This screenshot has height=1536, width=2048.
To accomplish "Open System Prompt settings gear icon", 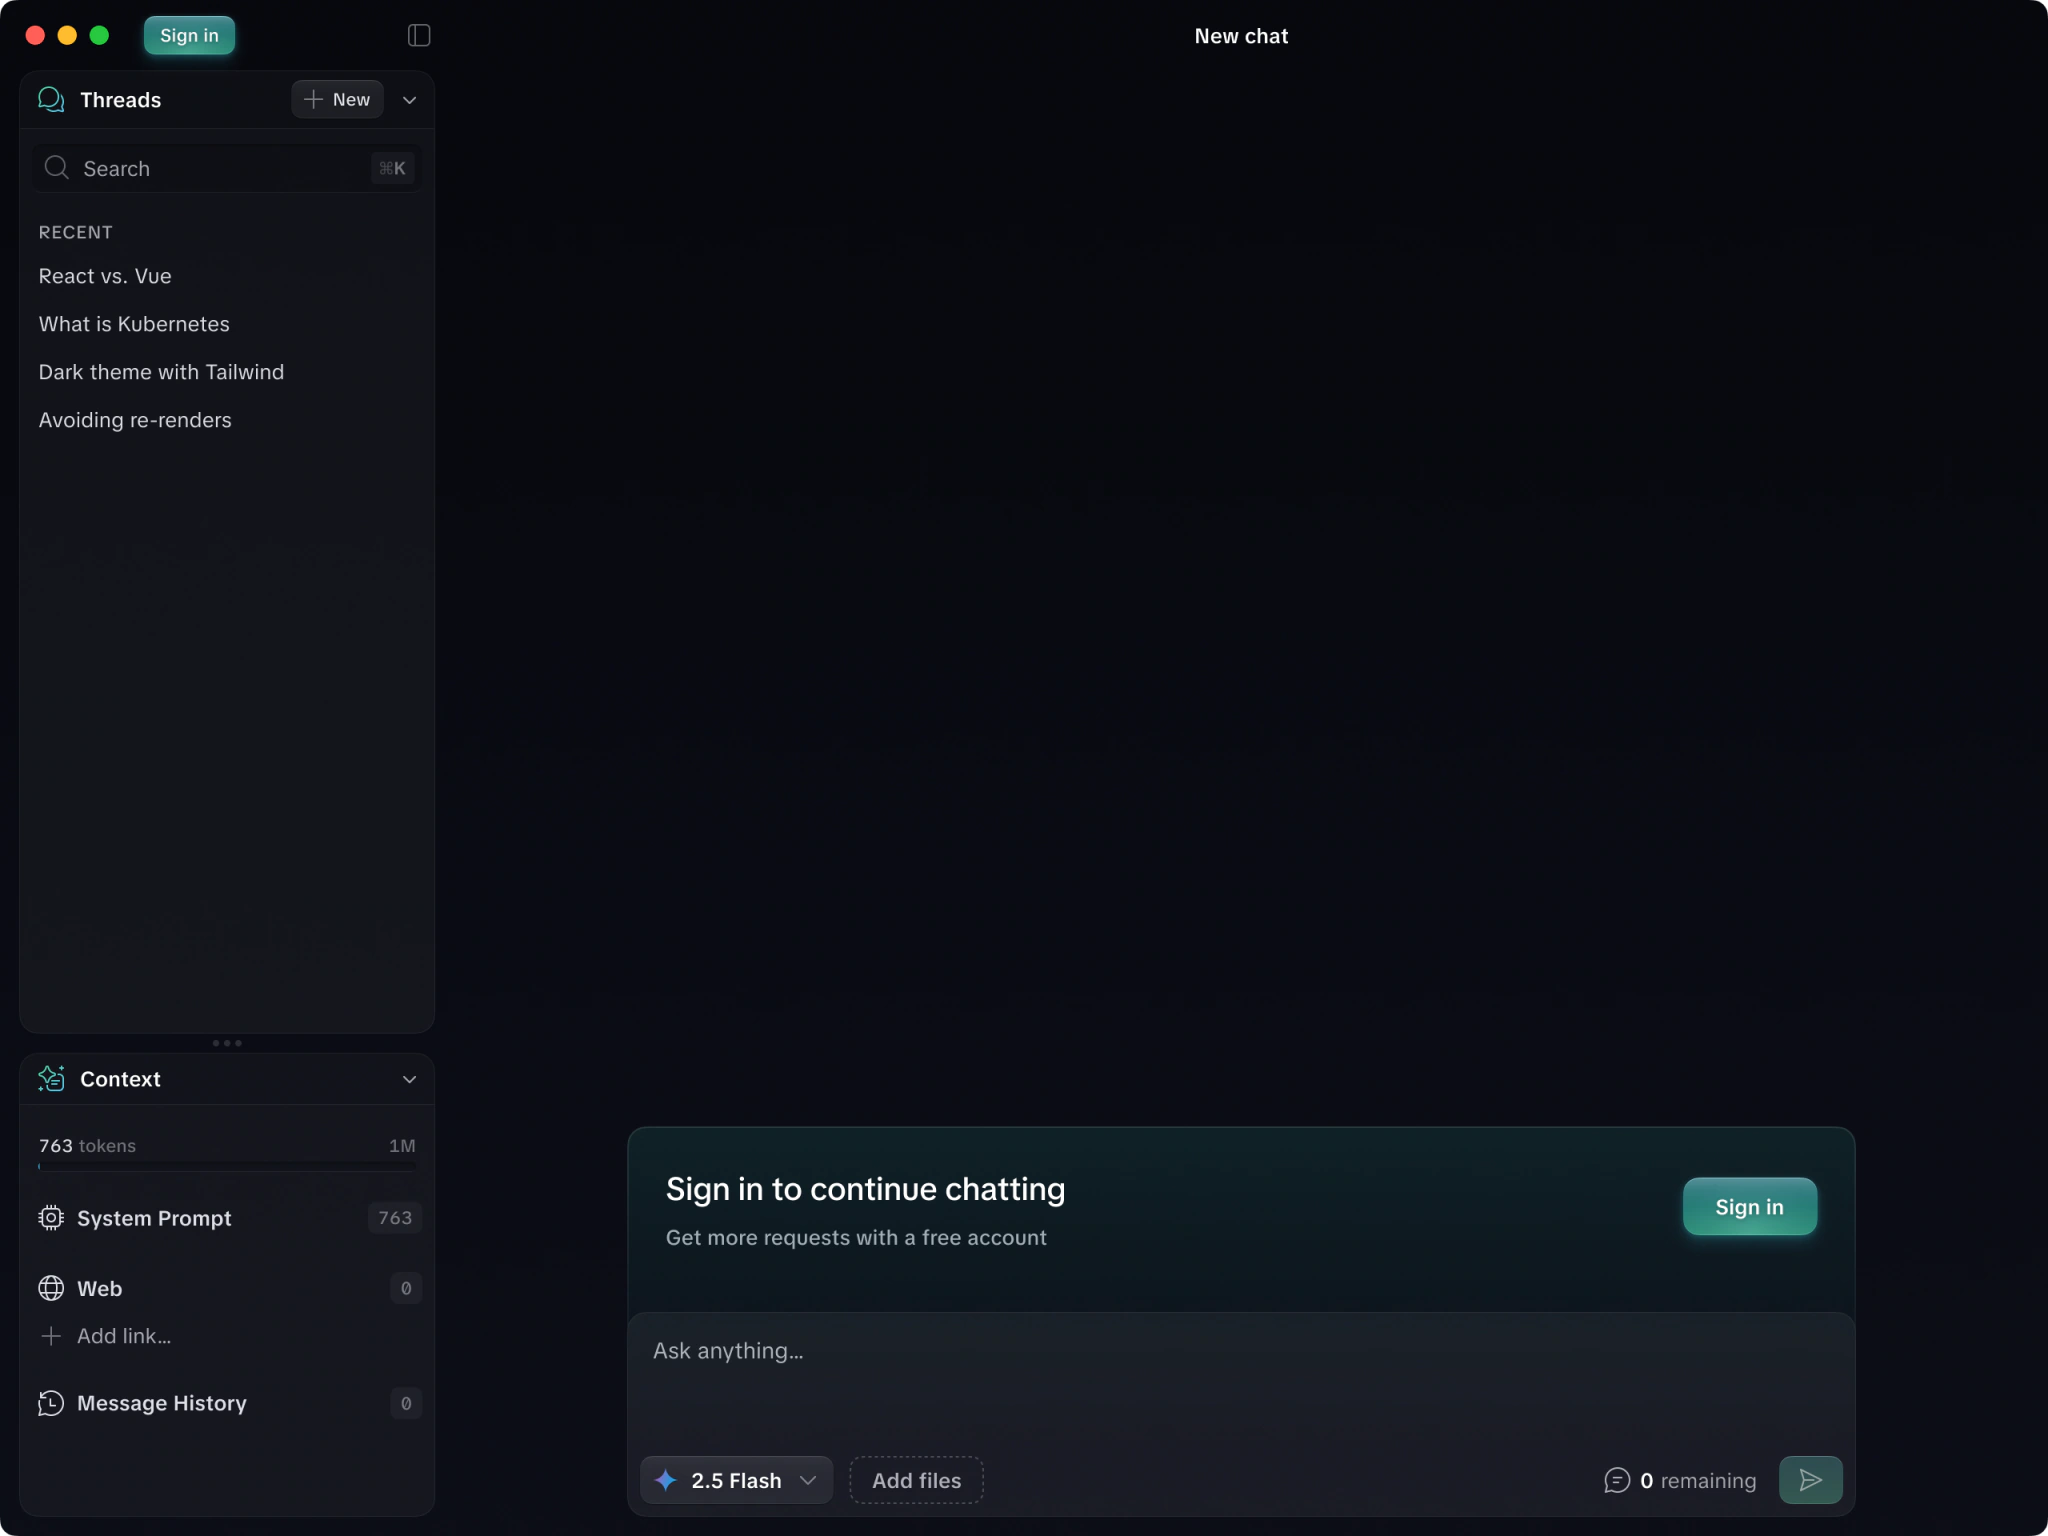I will (x=49, y=1218).
